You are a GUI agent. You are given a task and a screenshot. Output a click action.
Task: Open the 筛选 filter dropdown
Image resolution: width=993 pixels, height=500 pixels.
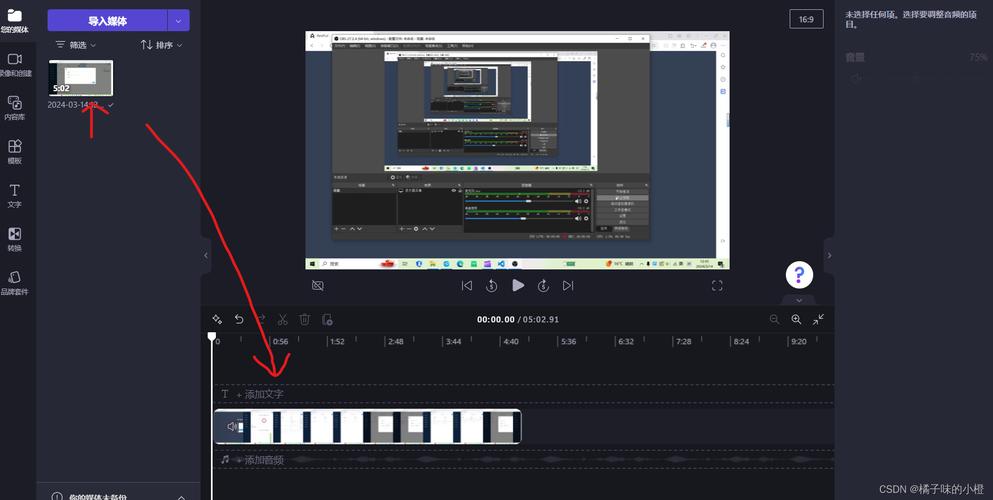pyautogui.click(x=76, y=45)
